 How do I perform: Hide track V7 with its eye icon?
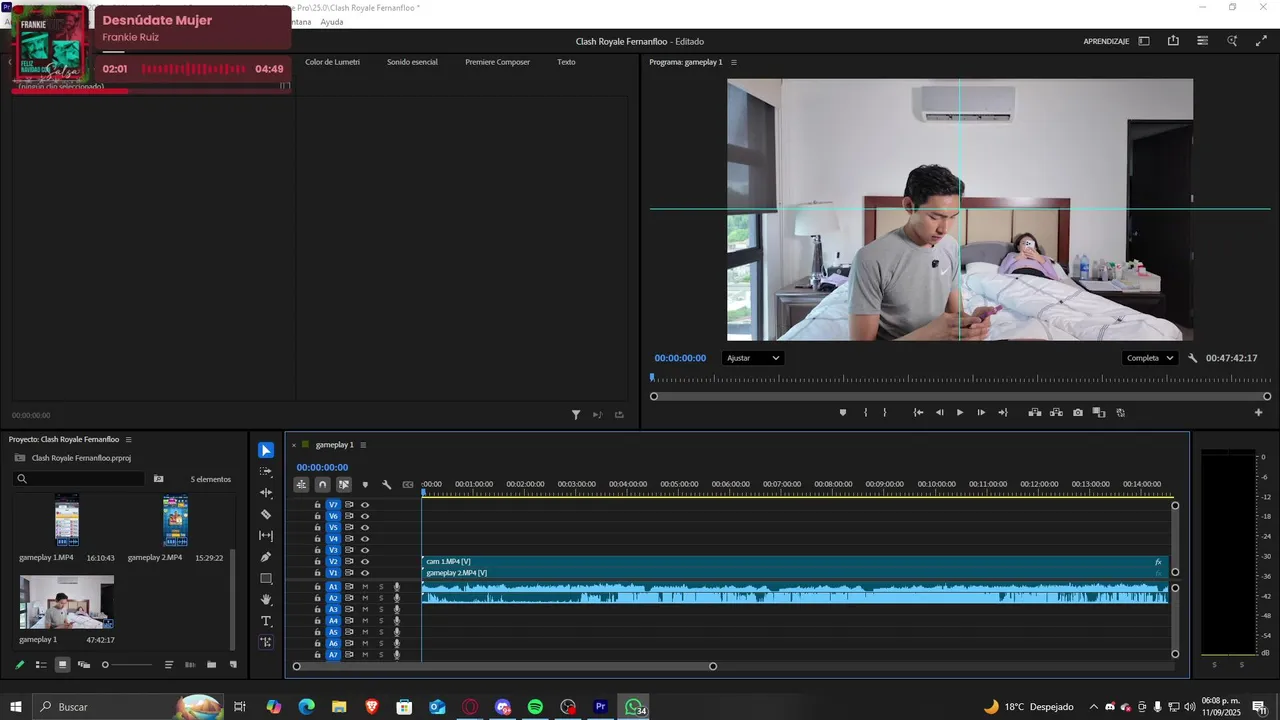tap(365, 505)
